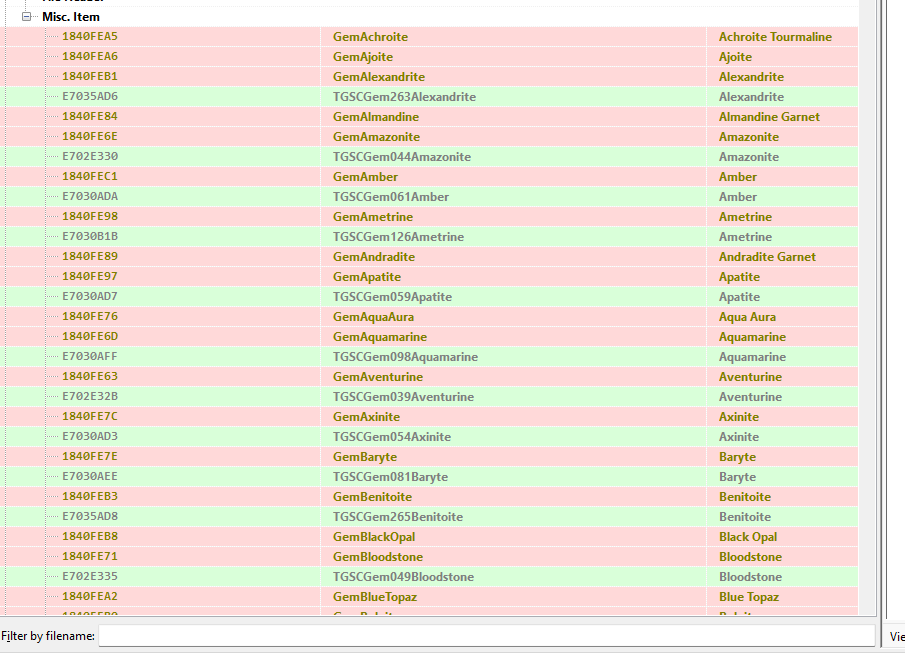Select record 1840FE84

89,117
